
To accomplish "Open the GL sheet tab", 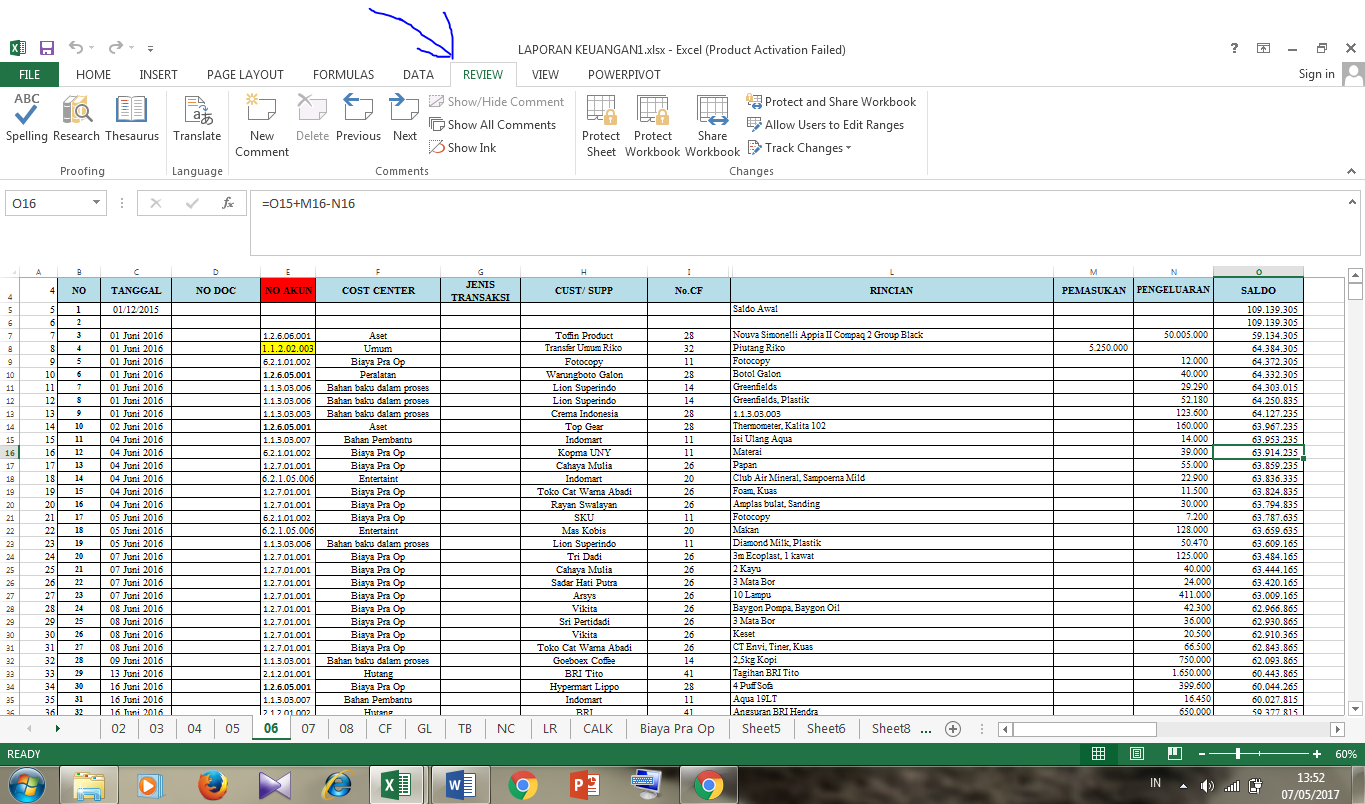I will (x=424, y=729).
